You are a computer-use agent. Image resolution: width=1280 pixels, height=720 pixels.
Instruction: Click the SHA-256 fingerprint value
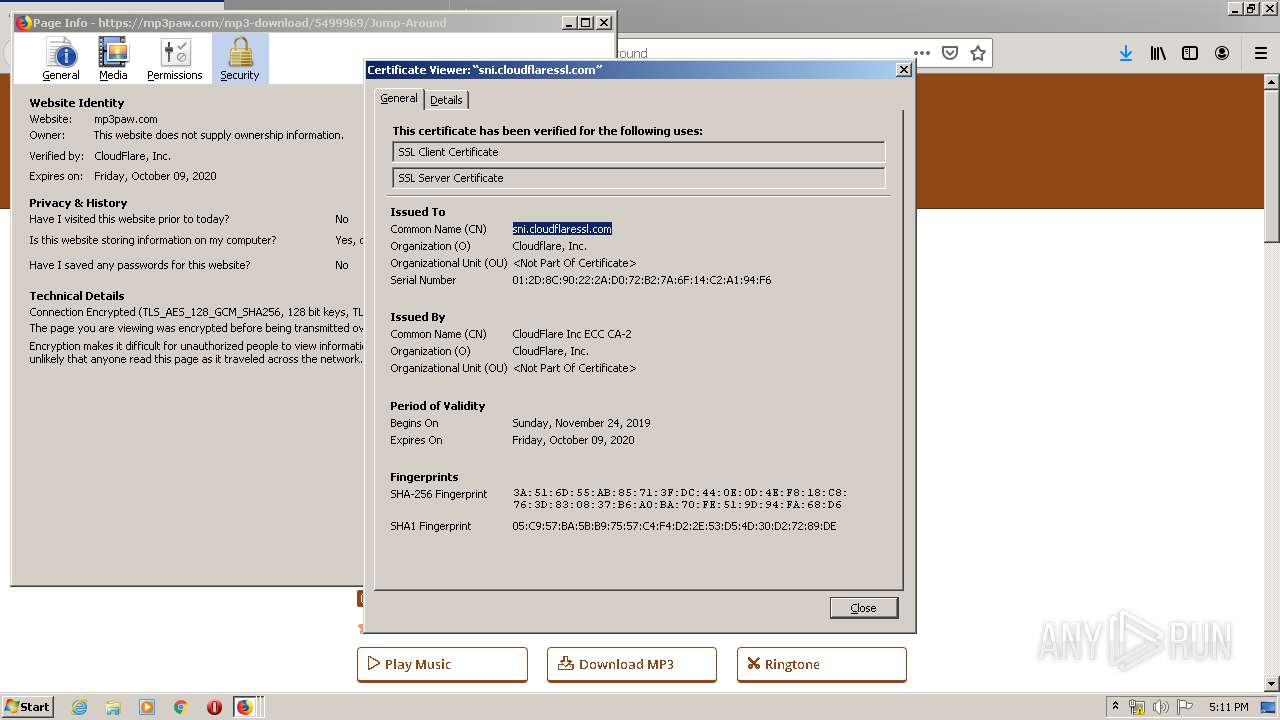[680, 499]
